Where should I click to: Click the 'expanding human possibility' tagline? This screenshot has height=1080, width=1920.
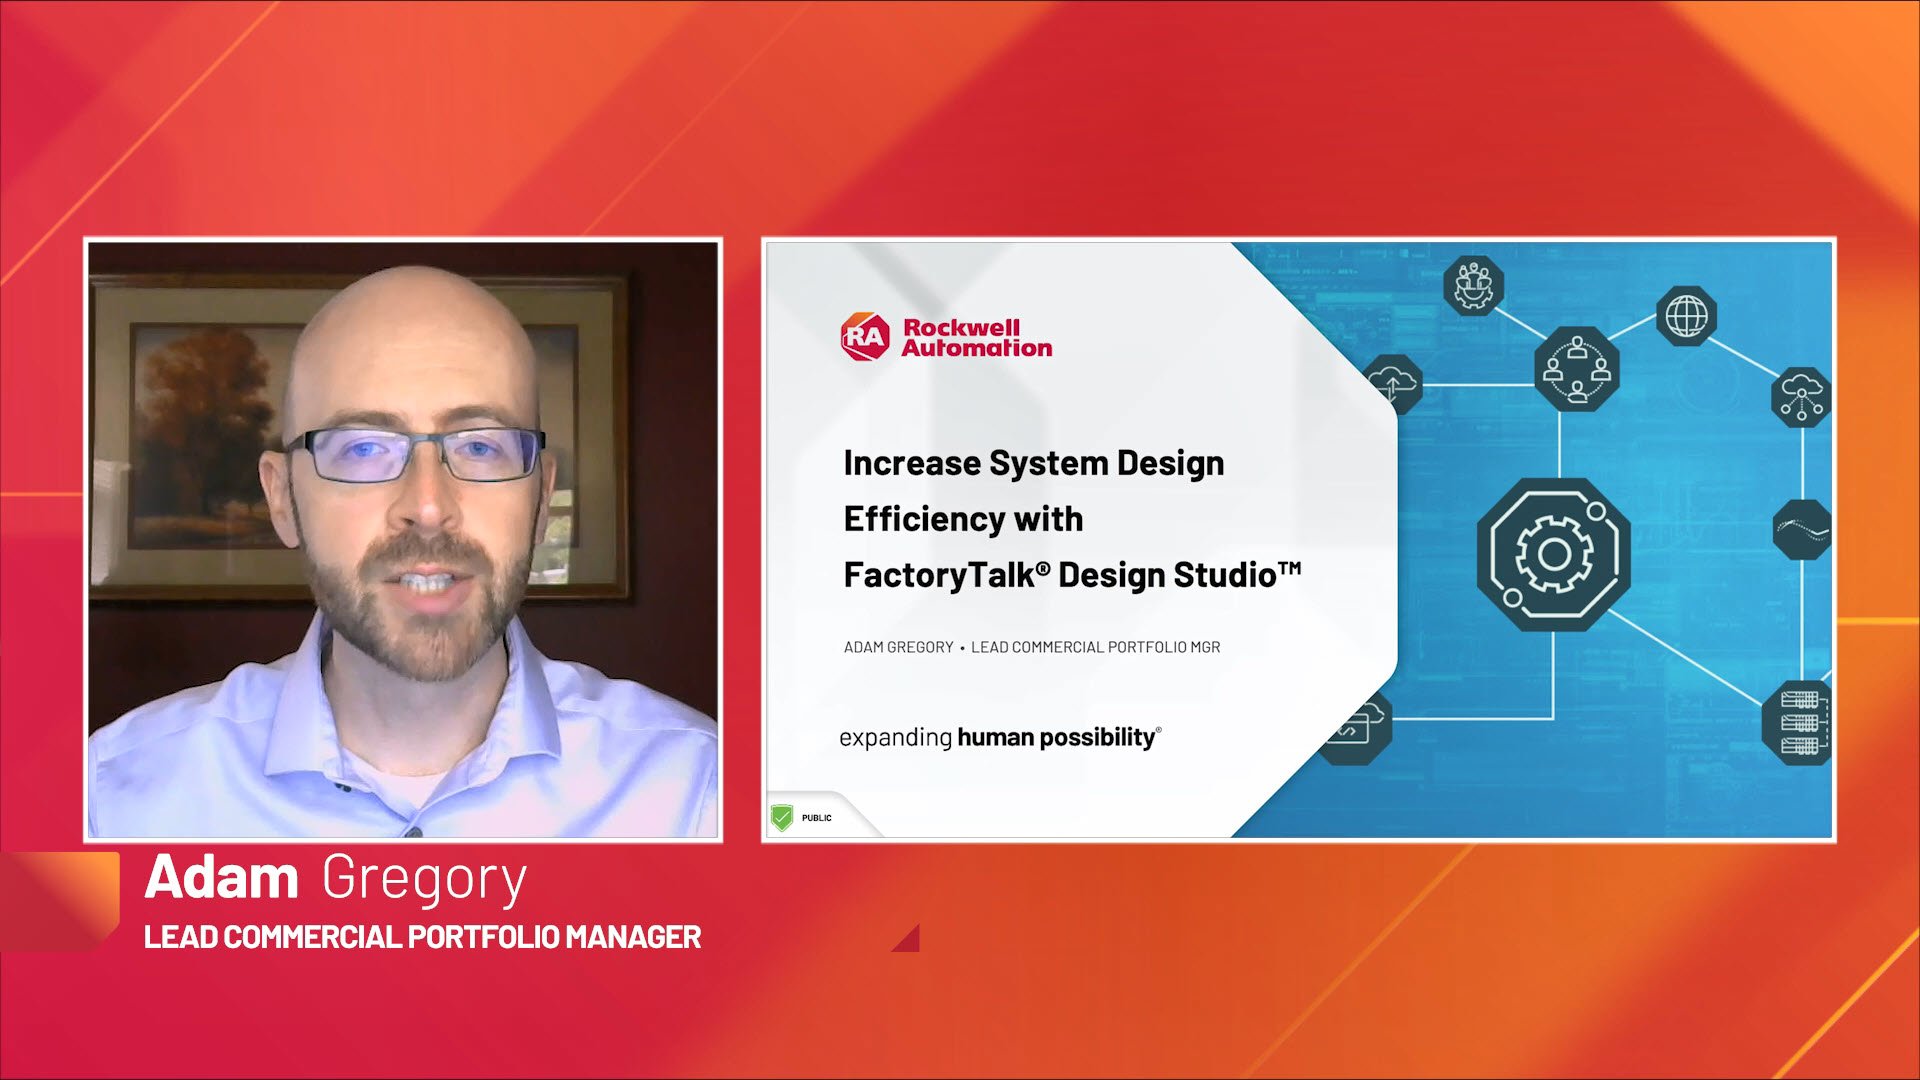pos(1000,738)
